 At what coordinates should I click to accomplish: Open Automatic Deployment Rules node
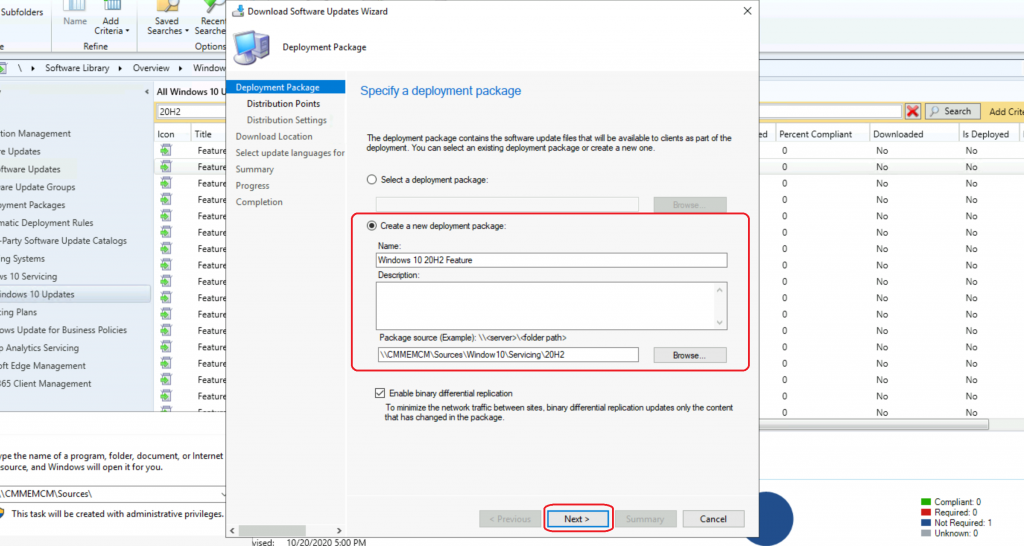46,223
